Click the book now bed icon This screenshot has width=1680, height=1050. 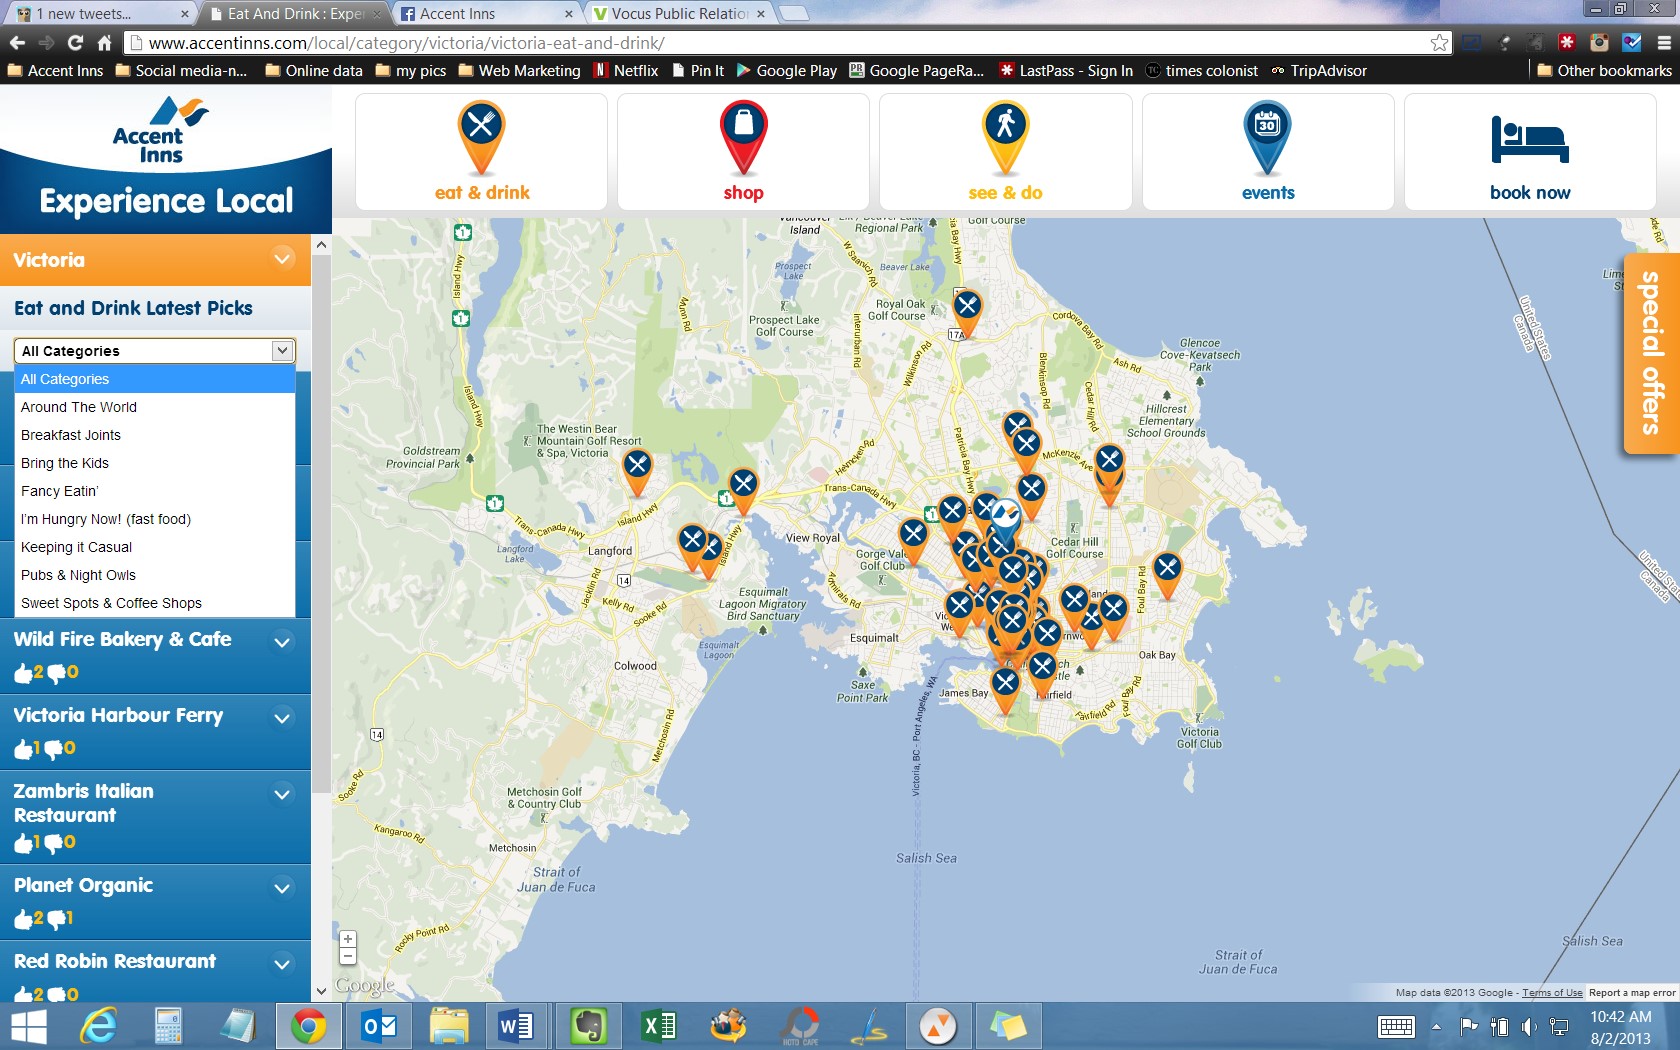(1529, 140)
